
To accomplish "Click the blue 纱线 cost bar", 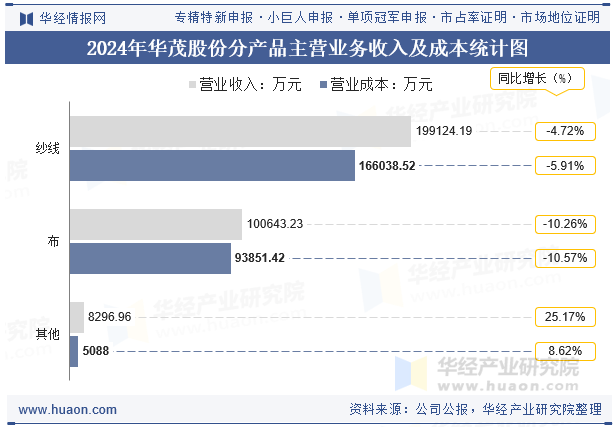I will click(x=212, y=165).
